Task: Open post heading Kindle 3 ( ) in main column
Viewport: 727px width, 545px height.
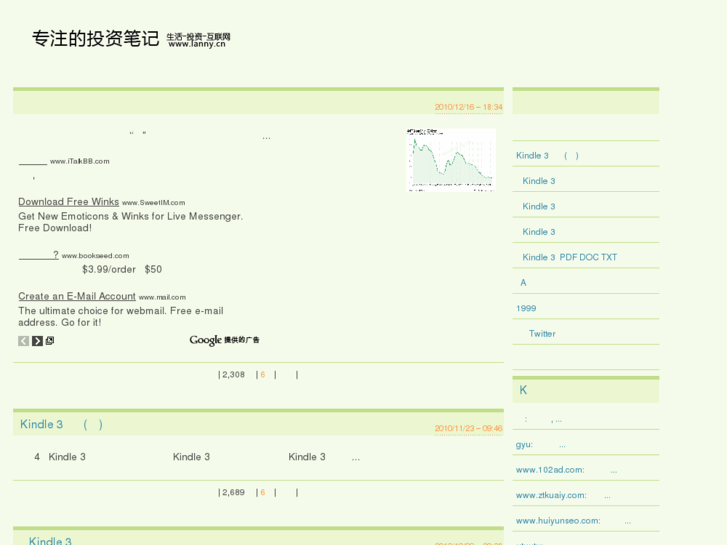Action: (61, 424)
